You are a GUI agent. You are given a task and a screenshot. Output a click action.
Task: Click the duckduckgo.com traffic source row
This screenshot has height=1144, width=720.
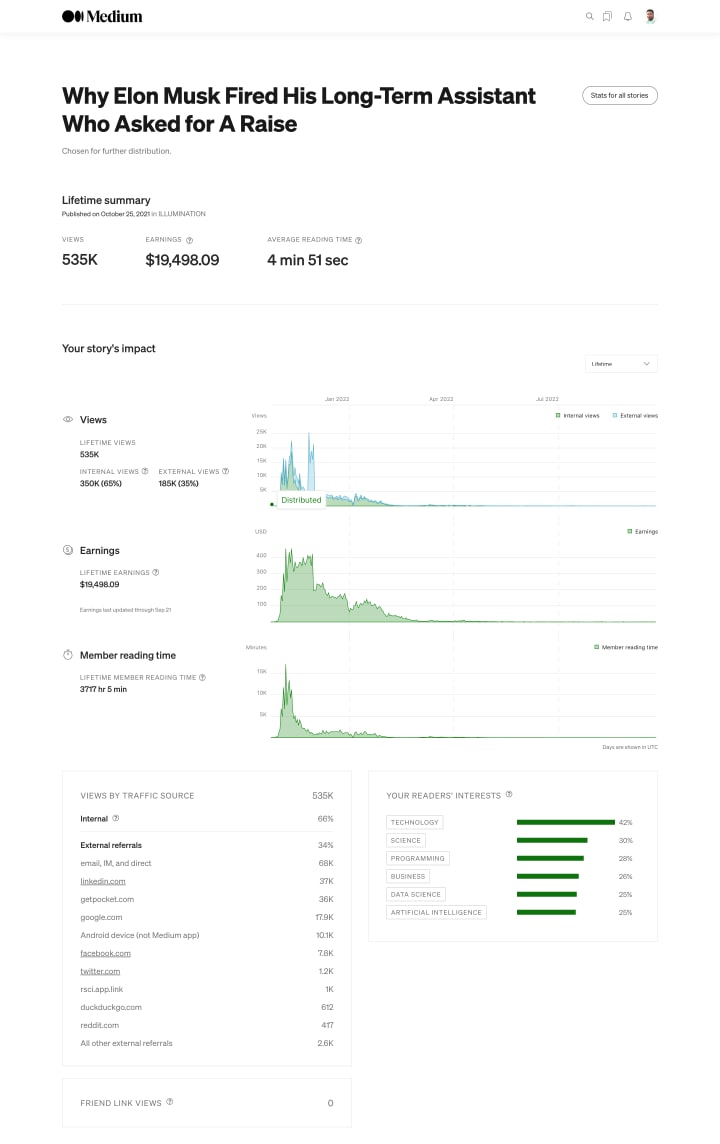click(x=206, y=1008)
